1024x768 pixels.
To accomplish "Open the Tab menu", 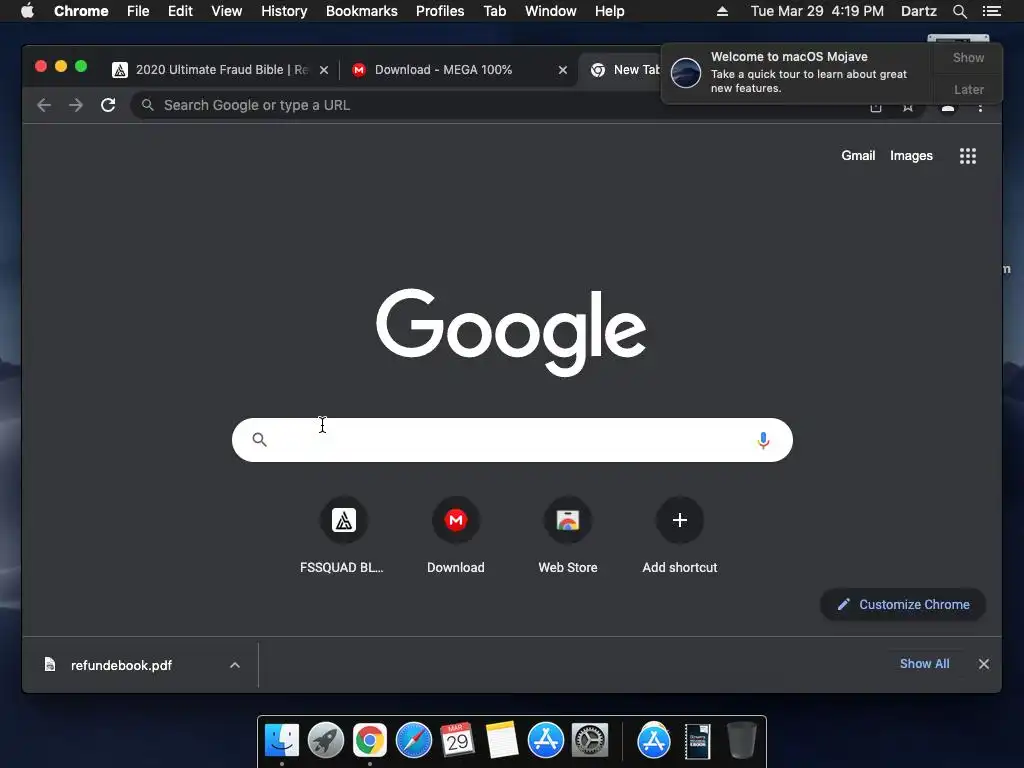I will tap(495, 11).
